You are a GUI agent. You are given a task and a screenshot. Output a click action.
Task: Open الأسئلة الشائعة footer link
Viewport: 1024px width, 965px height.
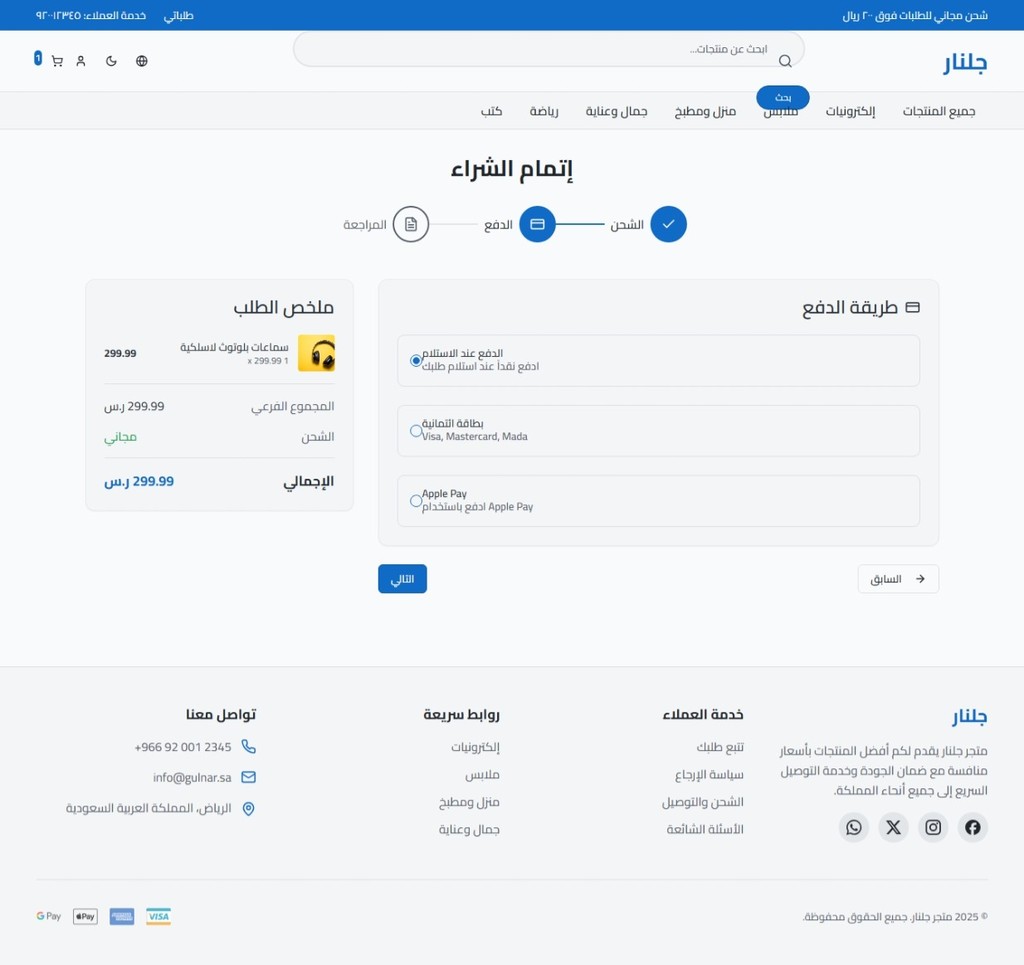click(x=705, y=830)
